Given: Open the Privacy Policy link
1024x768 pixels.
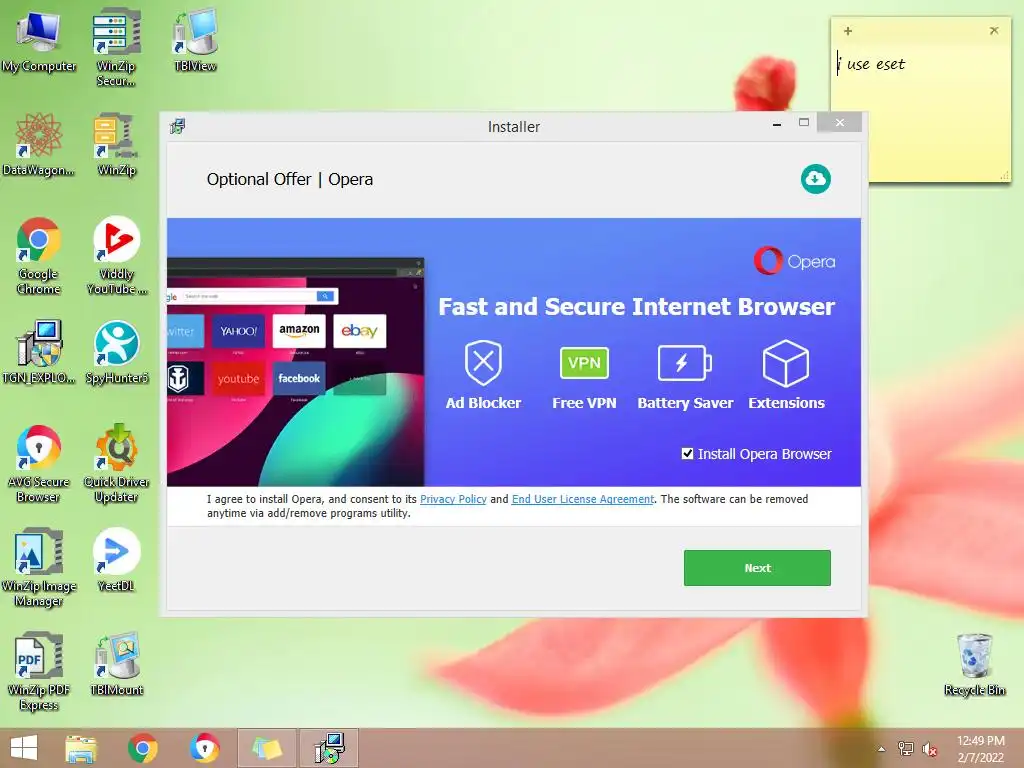Looking at the screenshot, I should 453,499.
